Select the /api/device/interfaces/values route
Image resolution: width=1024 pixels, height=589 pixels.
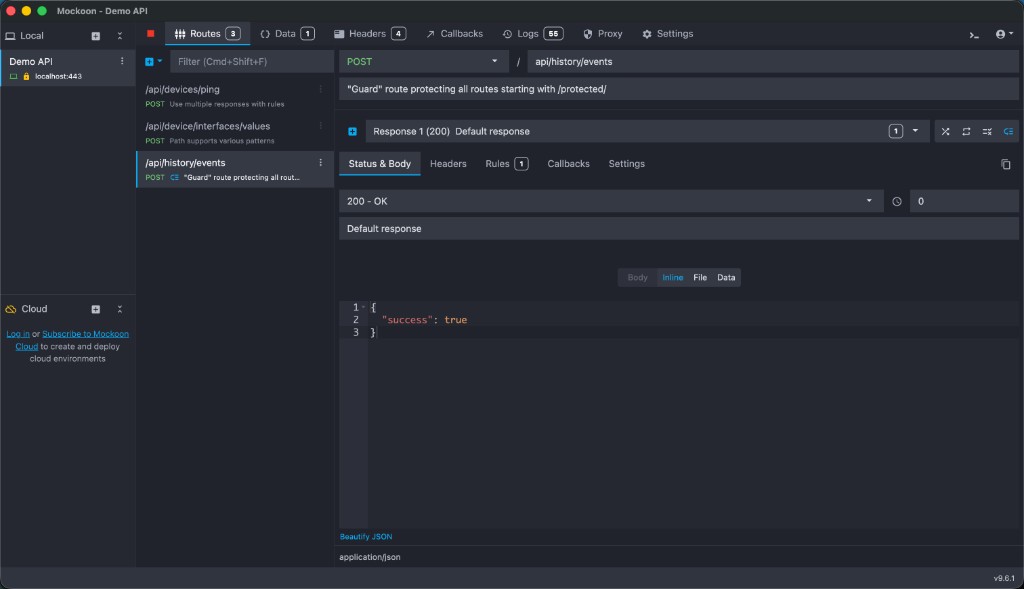click(234, 133)
